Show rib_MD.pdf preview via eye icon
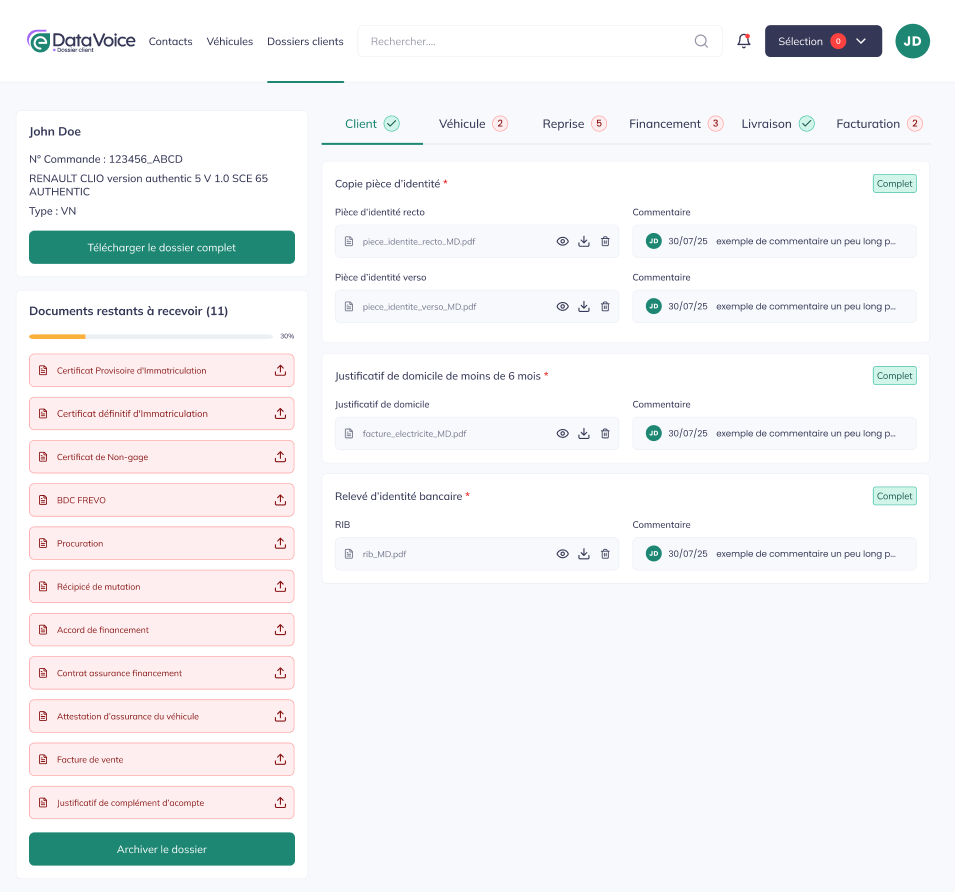 pos(562,554)
